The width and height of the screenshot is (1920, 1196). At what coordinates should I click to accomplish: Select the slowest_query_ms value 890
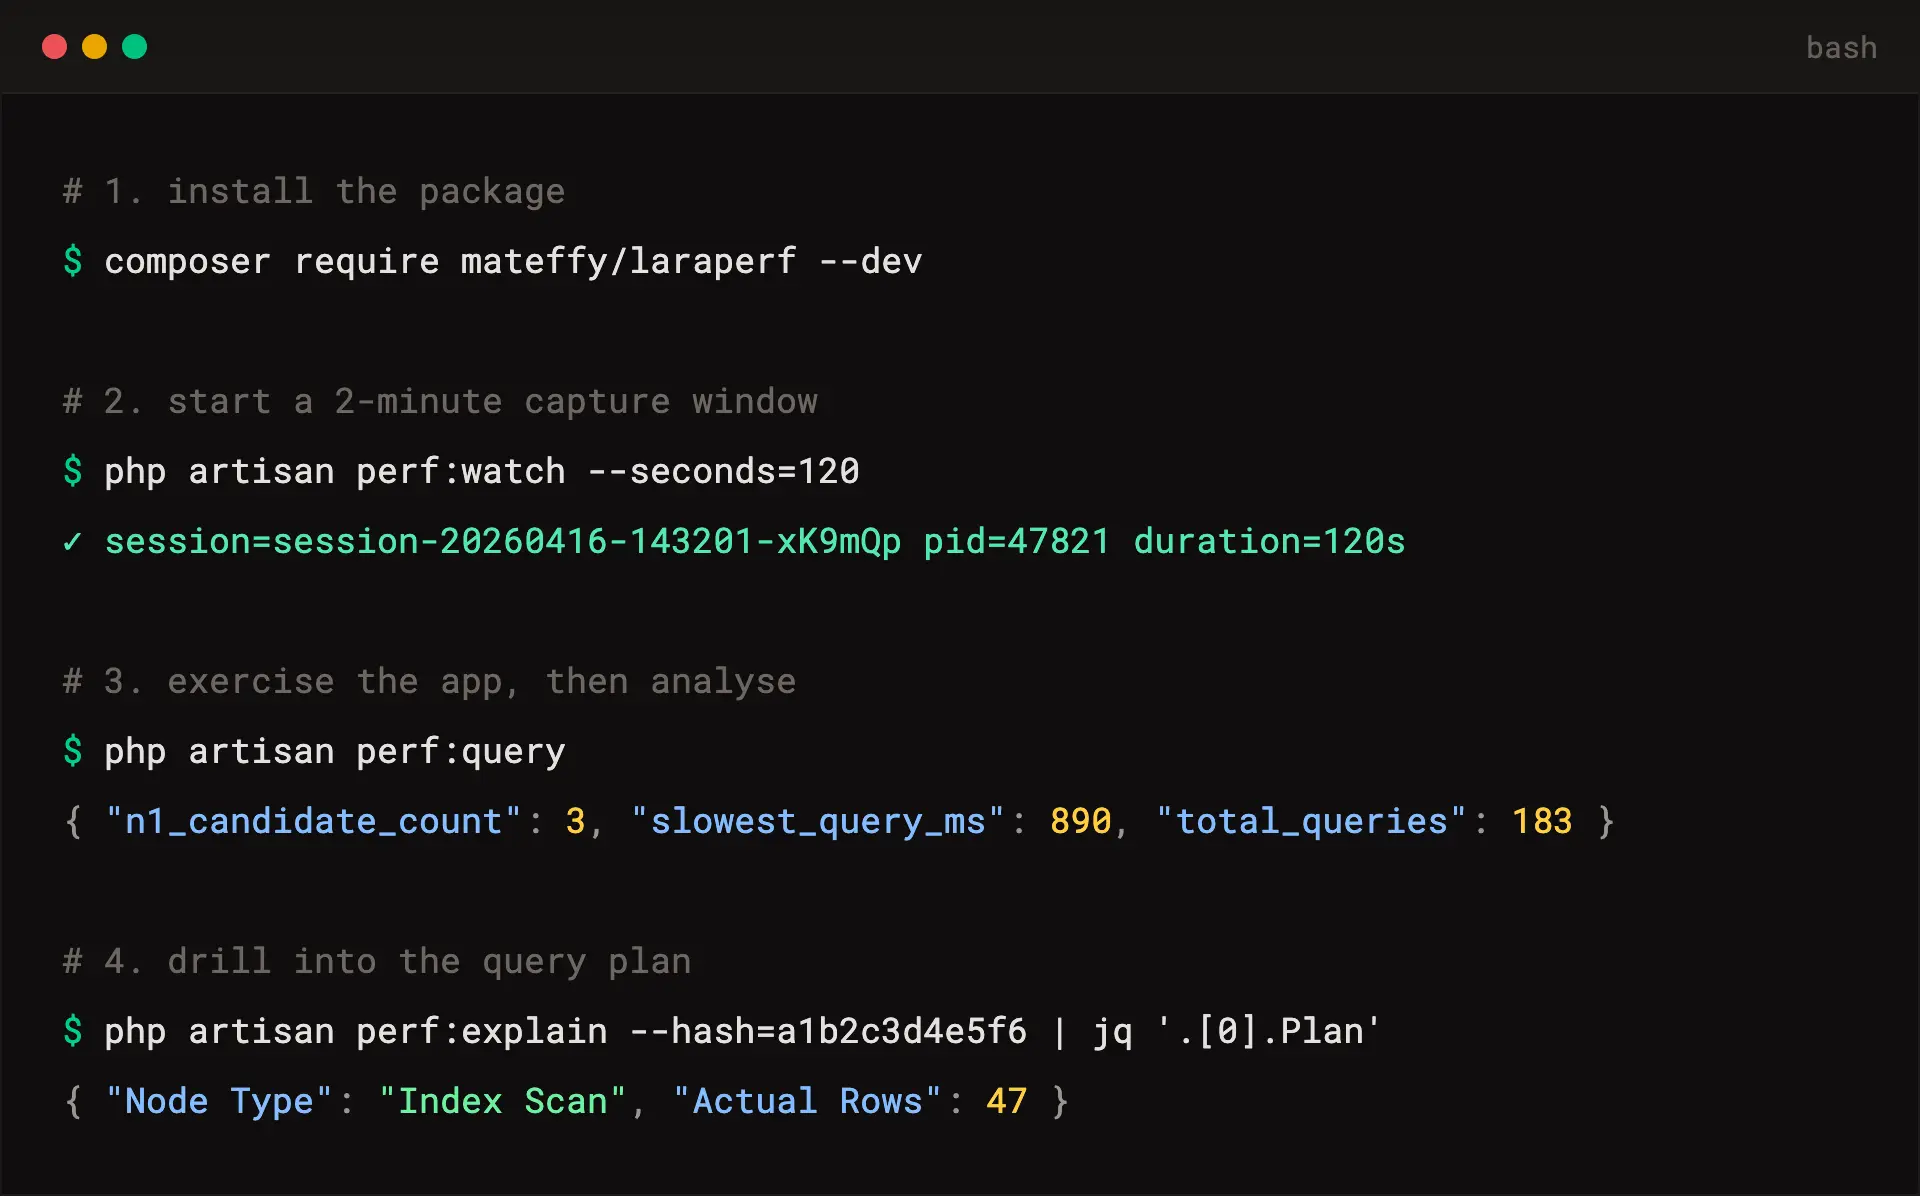(x=1080, y=820)
